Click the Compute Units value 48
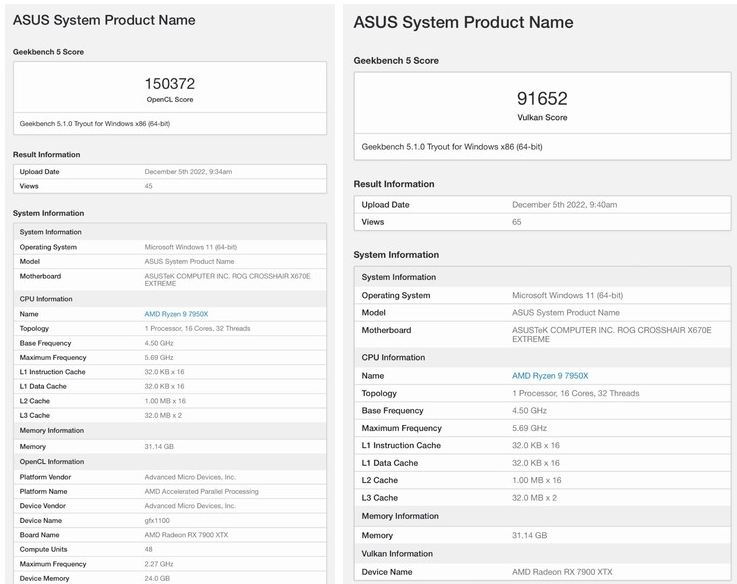The image size is (737, 584). (149, 549)
